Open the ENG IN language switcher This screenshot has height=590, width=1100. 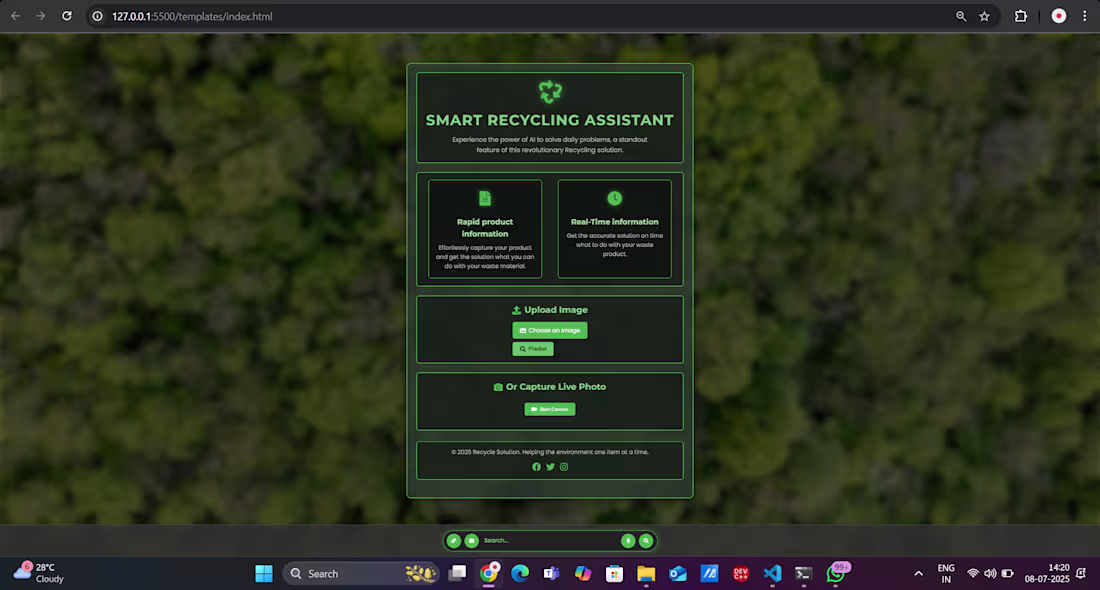[x=946, y=573]
